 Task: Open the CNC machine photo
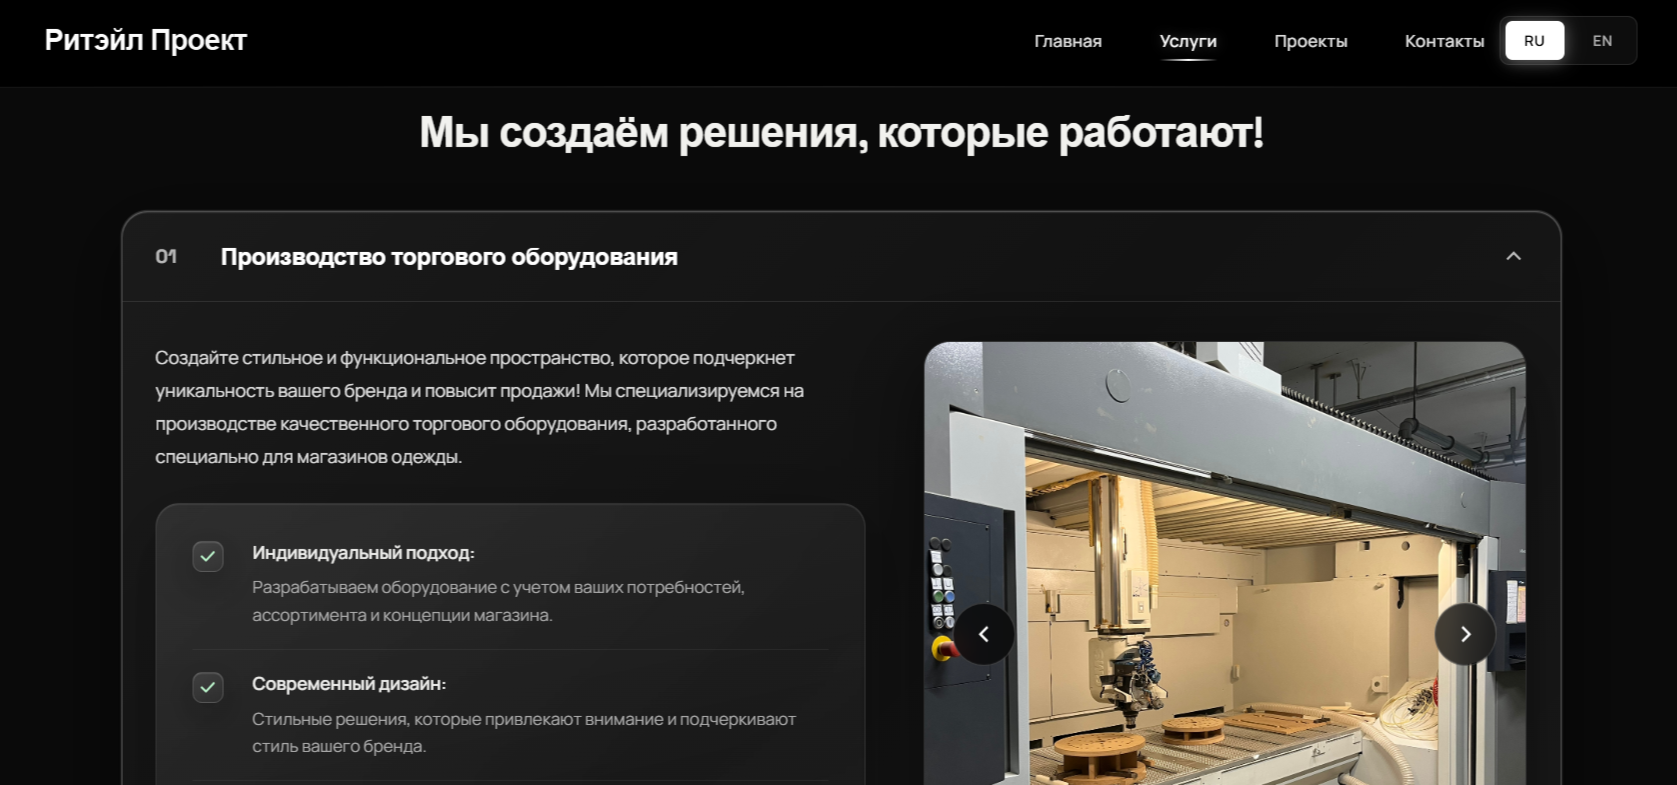pos(1225,563)
